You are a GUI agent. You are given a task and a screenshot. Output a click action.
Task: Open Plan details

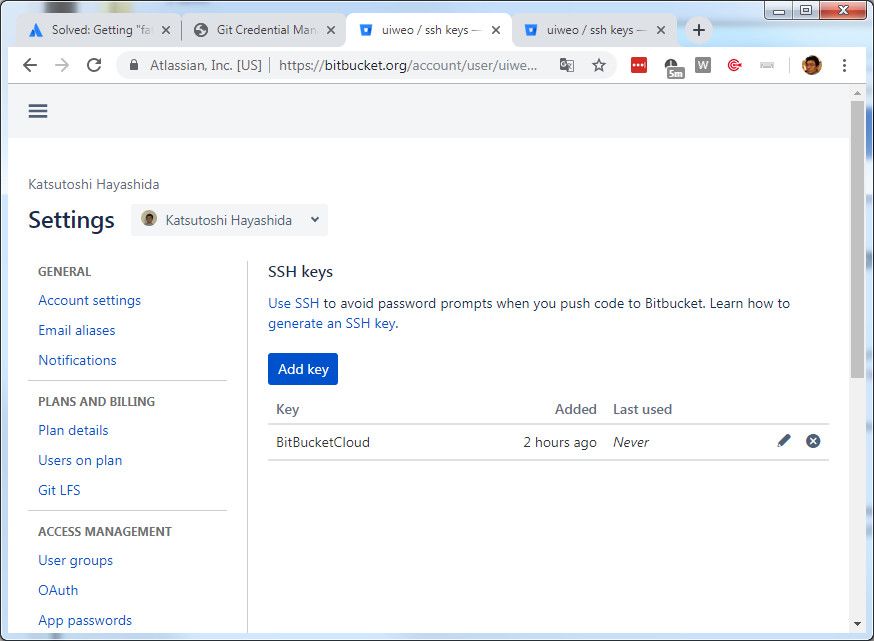click(73, 430)
